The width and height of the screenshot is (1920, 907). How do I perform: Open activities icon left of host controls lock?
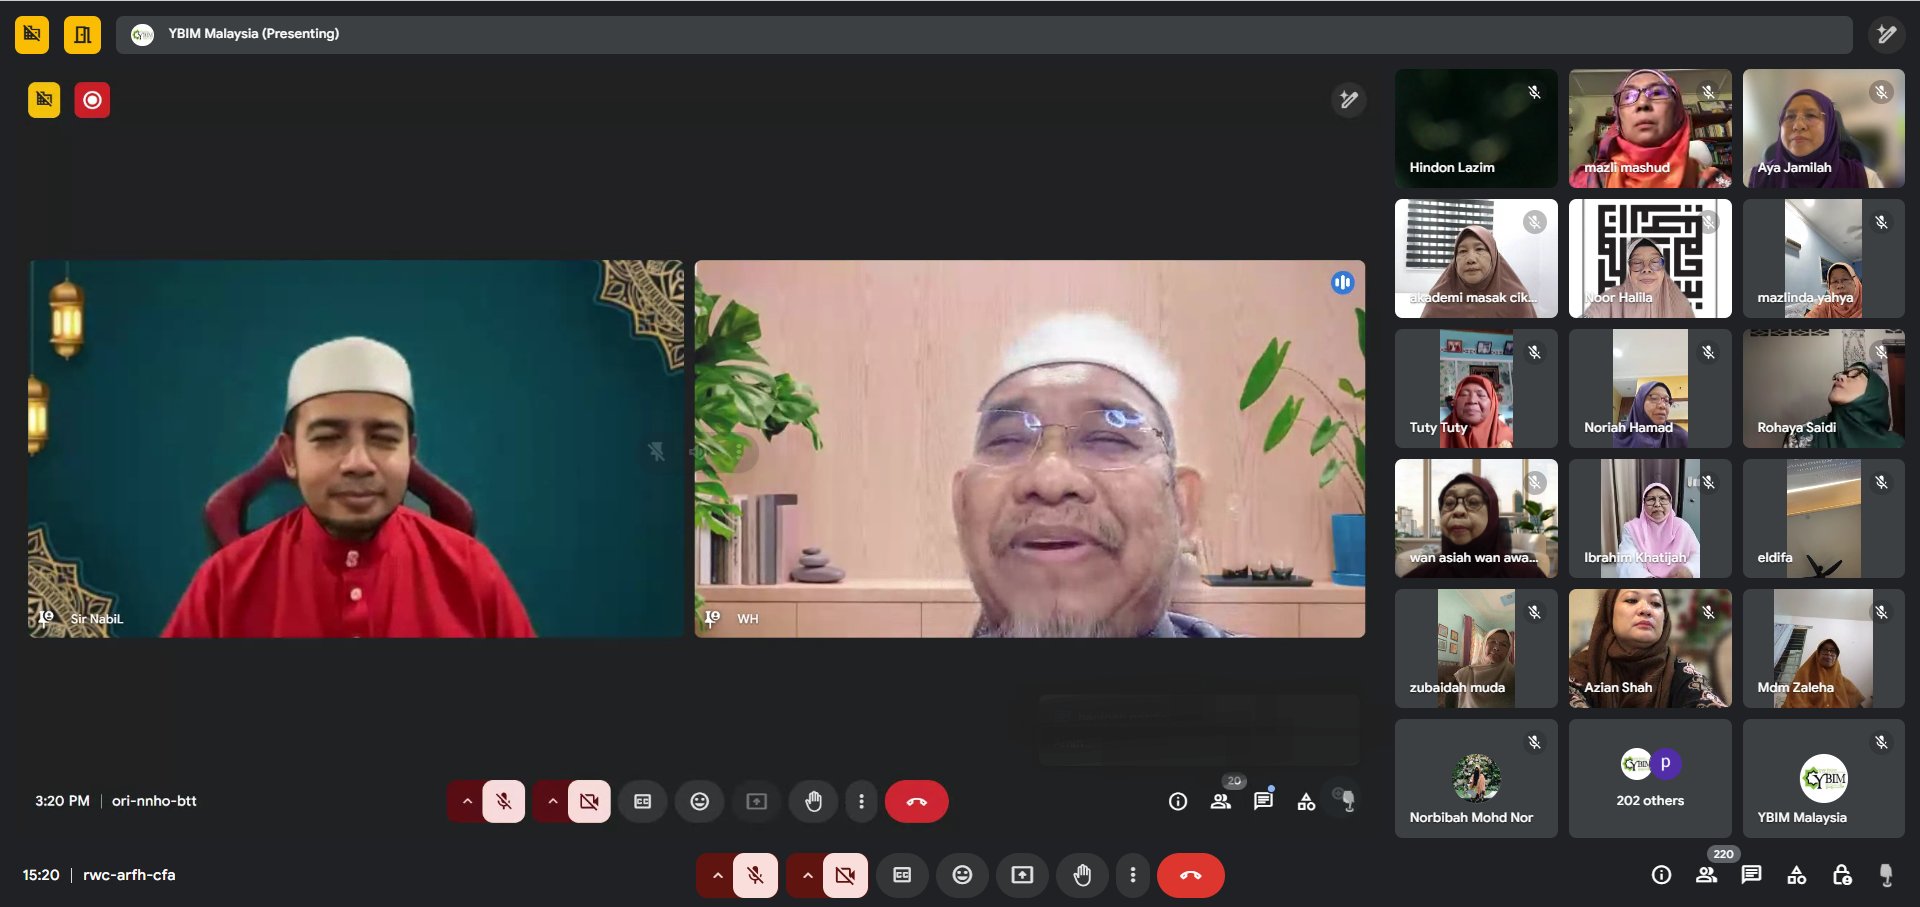(x=1796, y=875)
